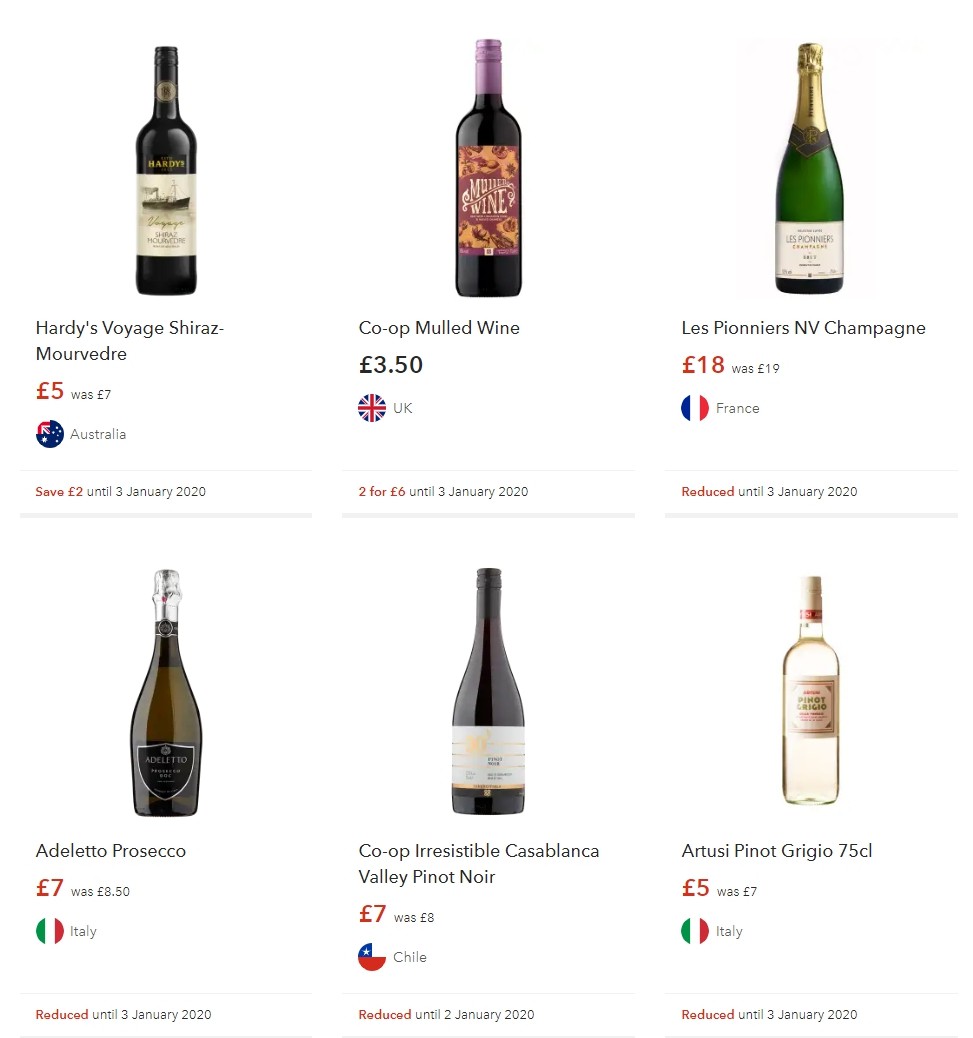Click the Italy flag under Adeletto Prosecco
This screenshot has width=973, height=1038.
point(50,931)
